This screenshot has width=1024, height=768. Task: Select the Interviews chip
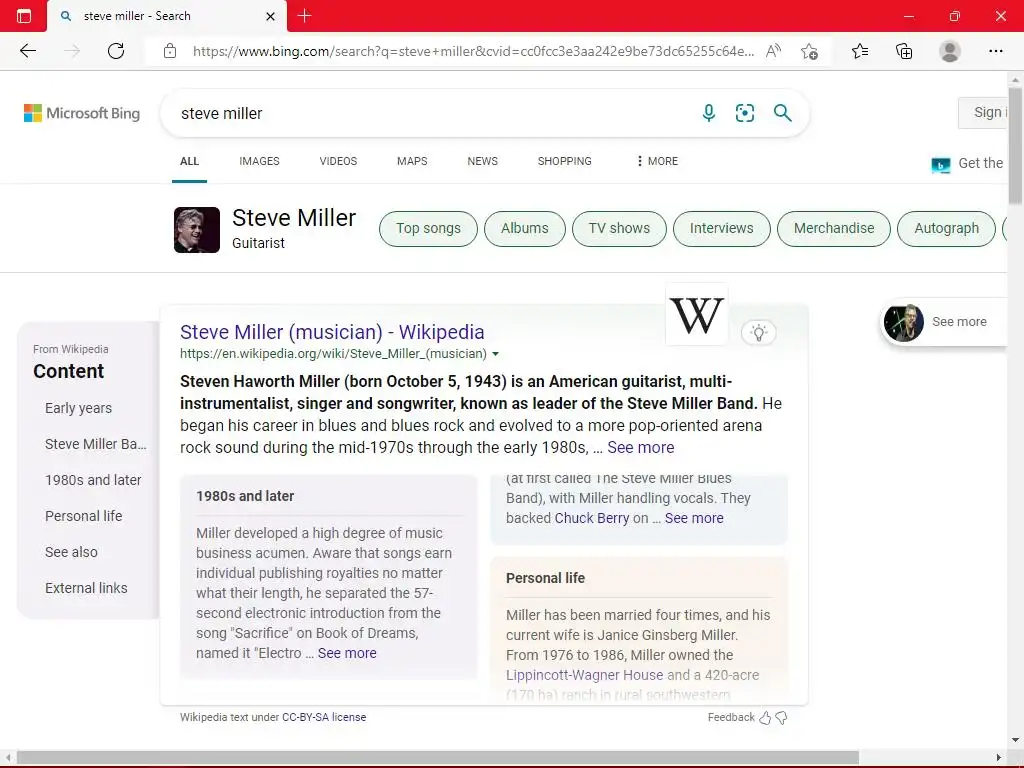tap(722, 229)
